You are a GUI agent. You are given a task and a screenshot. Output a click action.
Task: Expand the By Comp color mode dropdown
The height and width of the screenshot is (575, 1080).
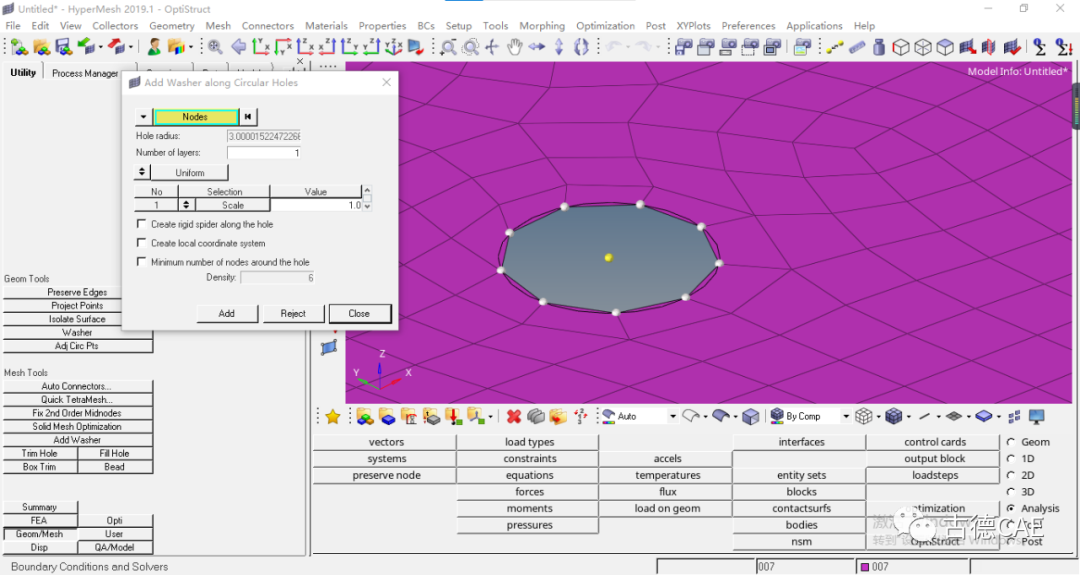click(846, 416)
